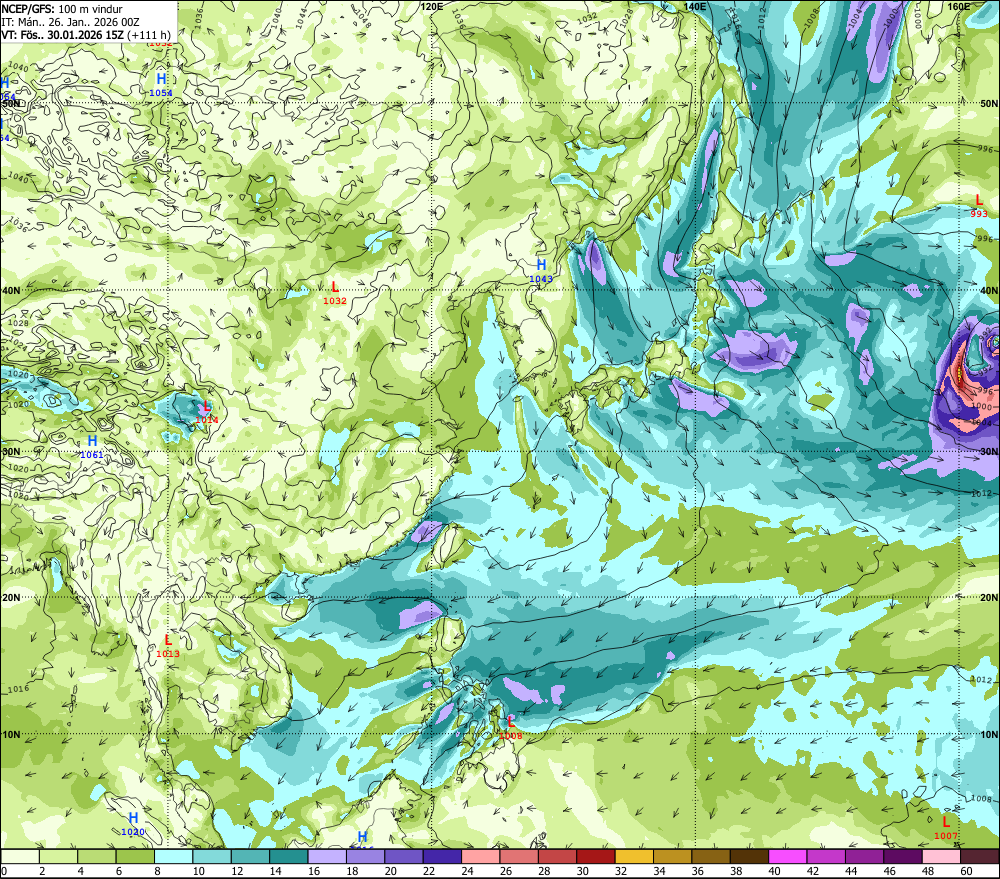Click the red L marker above 1032
The height and width of the screenshot is (879, 1000).
pos(335,287)
